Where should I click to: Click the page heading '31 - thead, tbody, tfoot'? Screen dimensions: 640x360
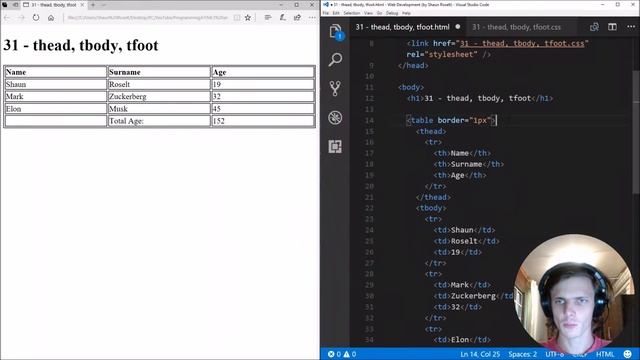tap(81, 45)
